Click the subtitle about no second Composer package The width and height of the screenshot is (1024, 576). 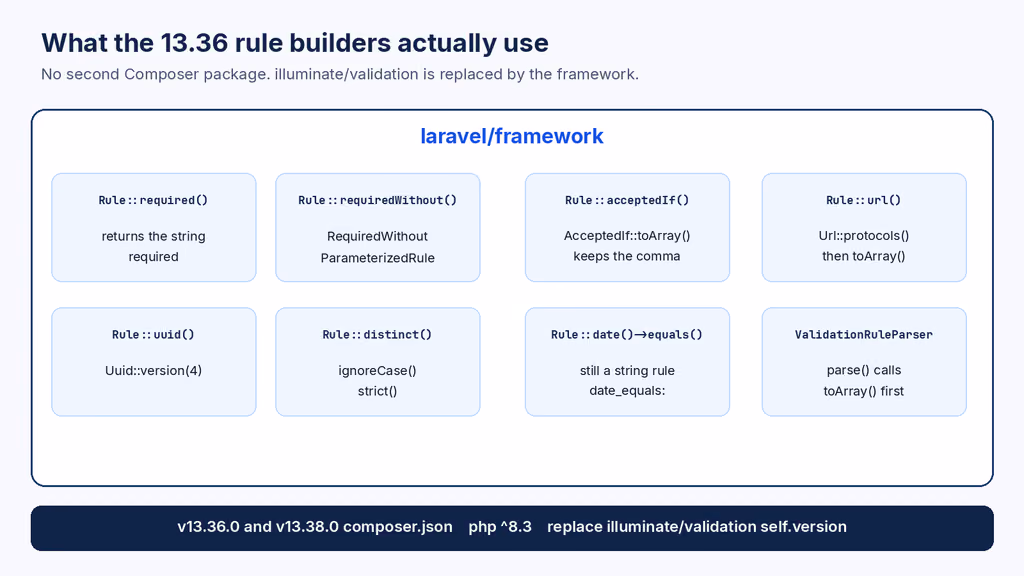[340, 74]
